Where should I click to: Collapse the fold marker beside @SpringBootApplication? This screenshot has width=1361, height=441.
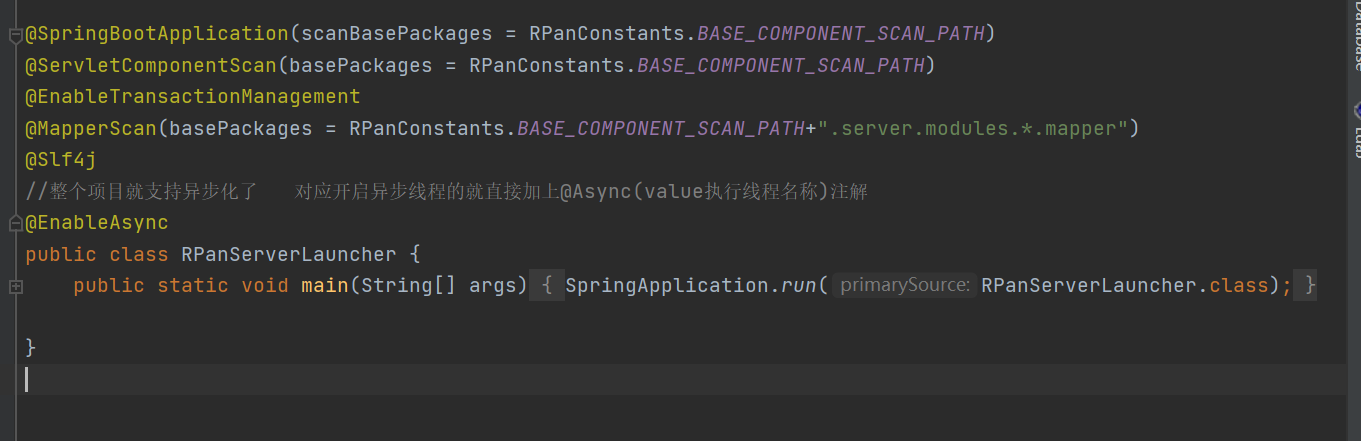(x=14, y=36)
